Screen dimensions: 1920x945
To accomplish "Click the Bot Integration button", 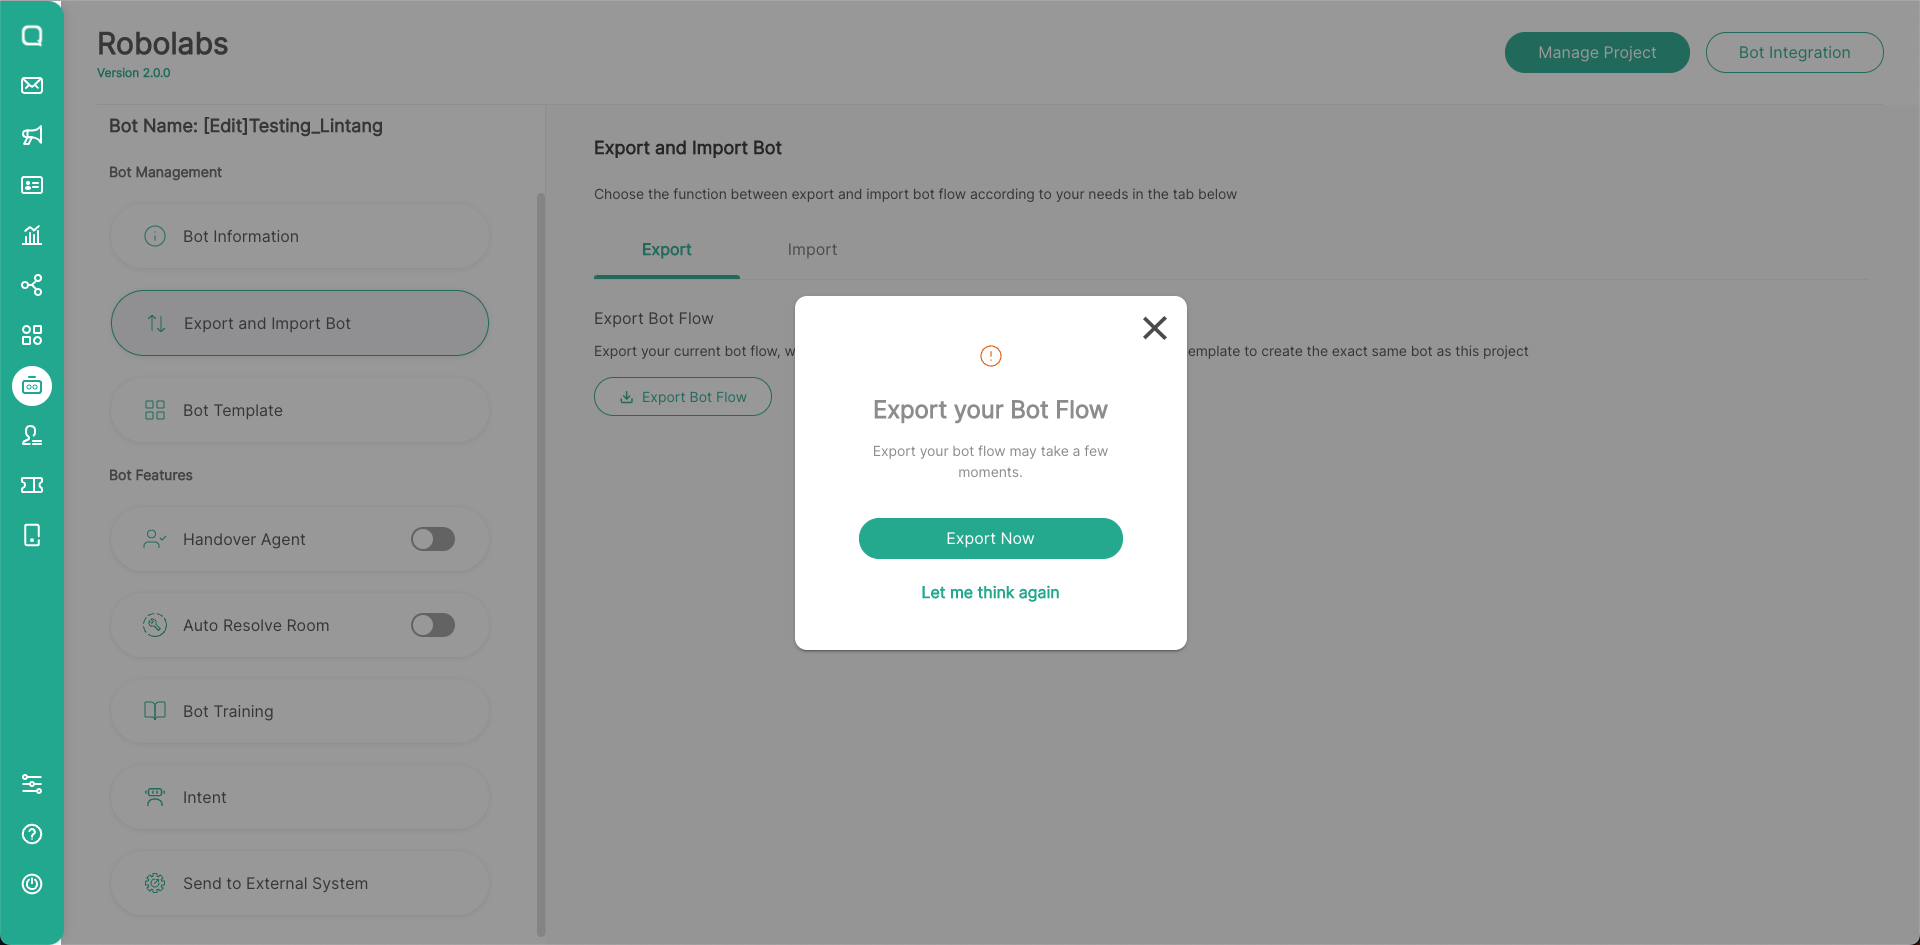I will pyautogui.click(x=1794, y=52).
